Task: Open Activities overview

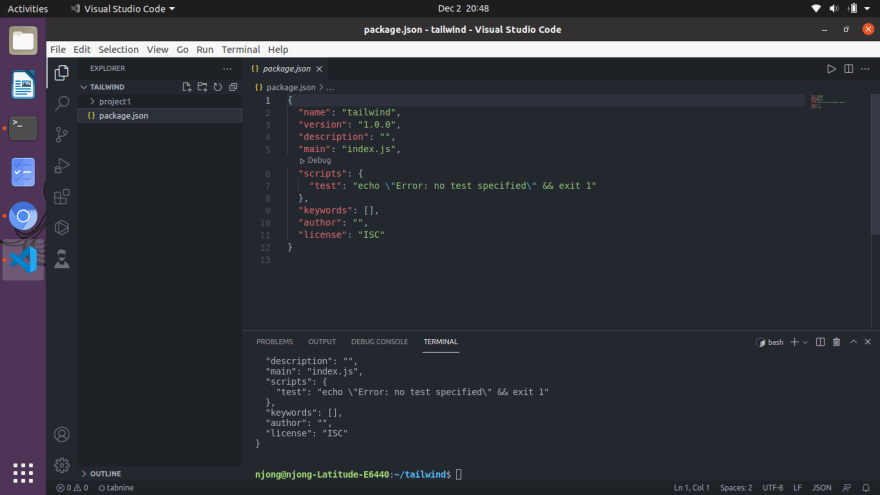Action: pyautogui.click(x=28, y=8)
